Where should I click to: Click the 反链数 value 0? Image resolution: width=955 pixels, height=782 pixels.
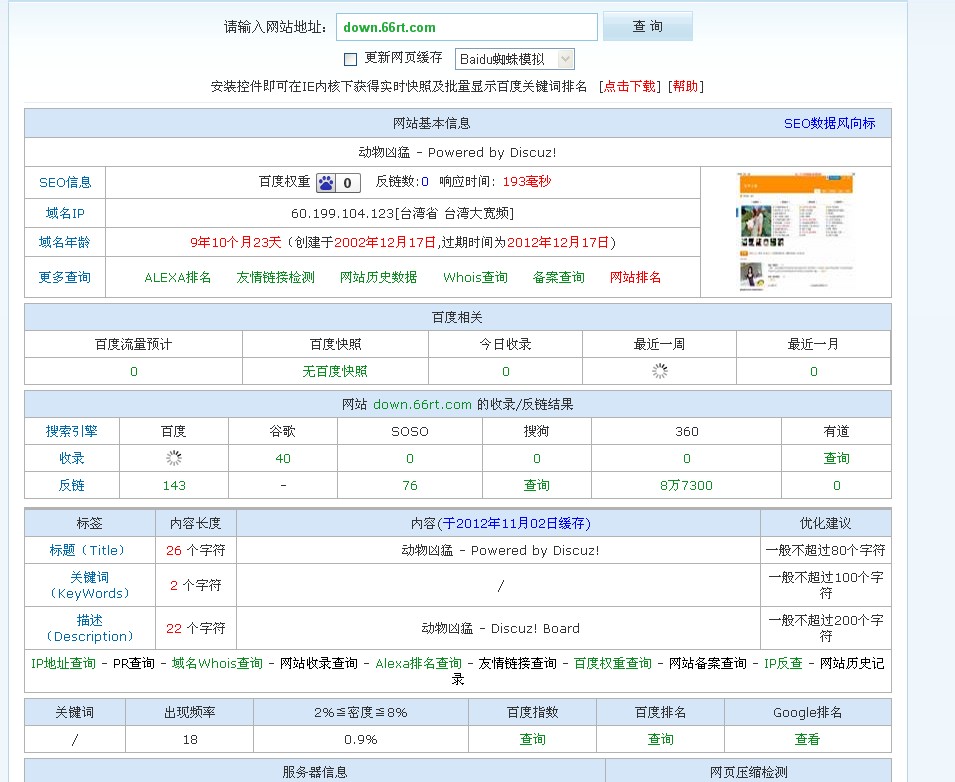point(425,181)
